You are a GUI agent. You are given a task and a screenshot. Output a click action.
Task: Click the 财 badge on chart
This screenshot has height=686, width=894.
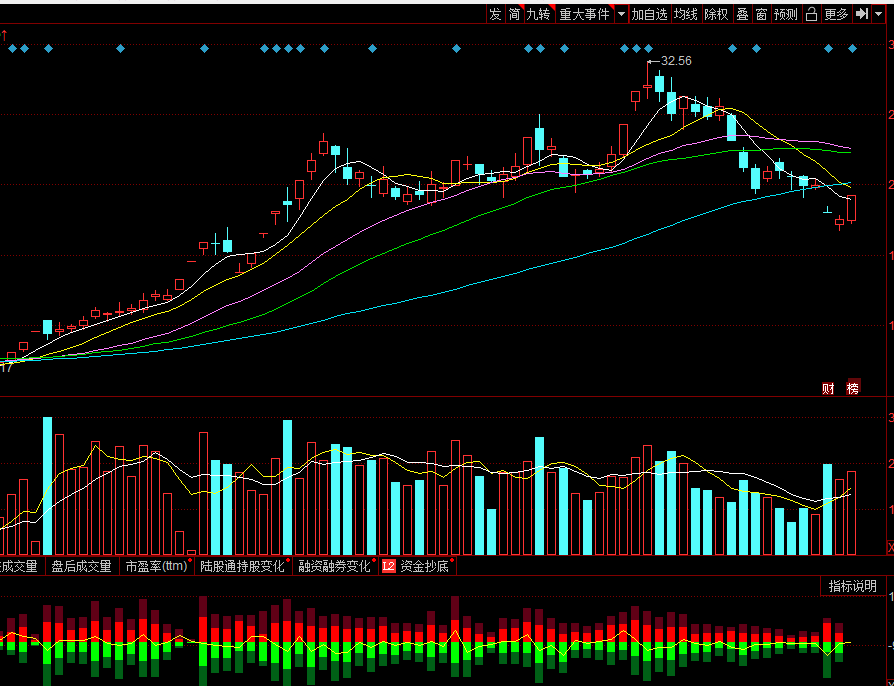[828, 388]
